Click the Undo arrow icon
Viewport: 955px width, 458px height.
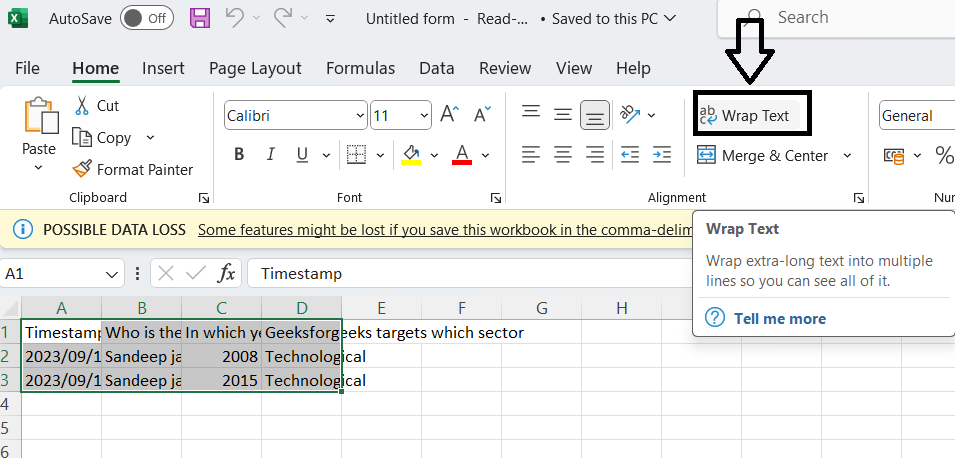tap(234, 18)
